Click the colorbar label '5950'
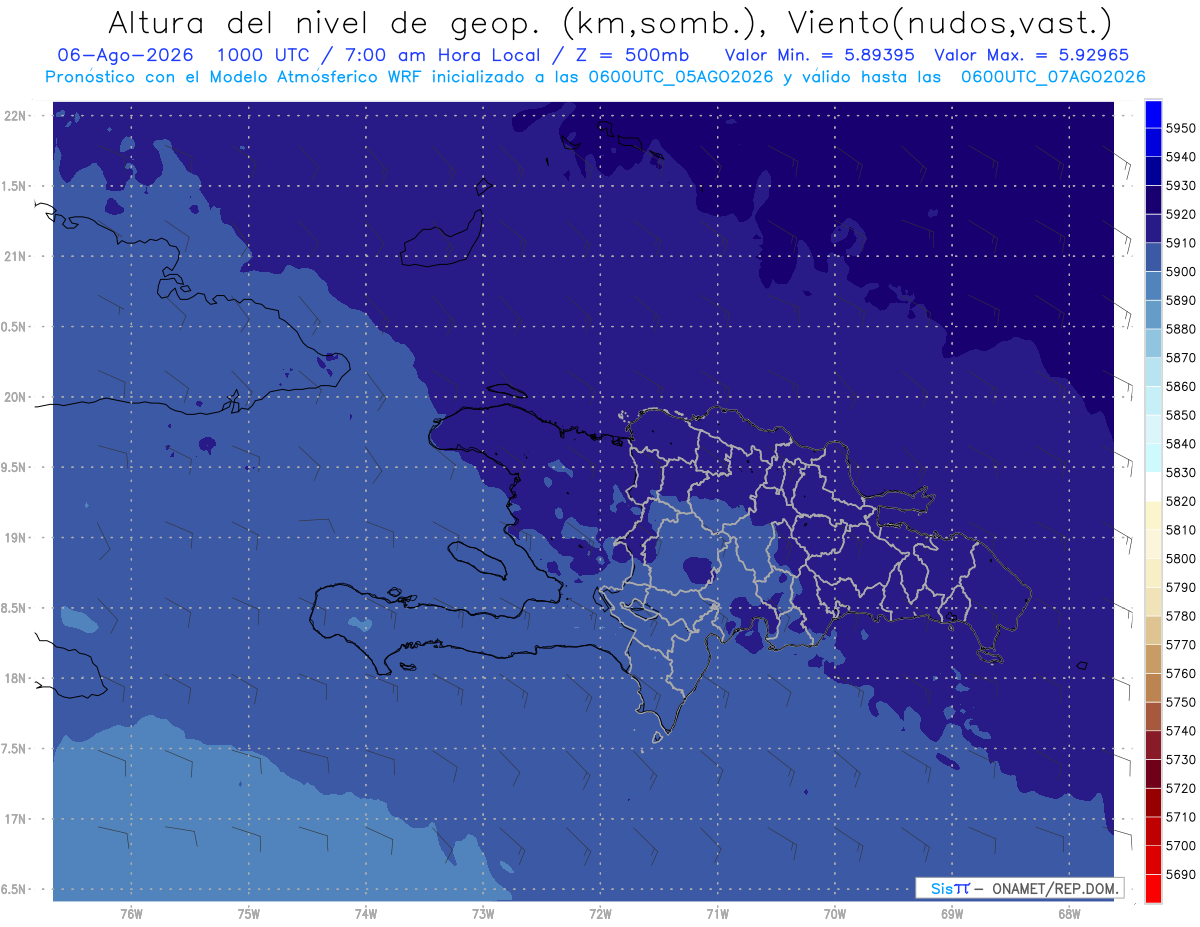The height and width of the screenshot is (927, 1200). point(1180,128)
